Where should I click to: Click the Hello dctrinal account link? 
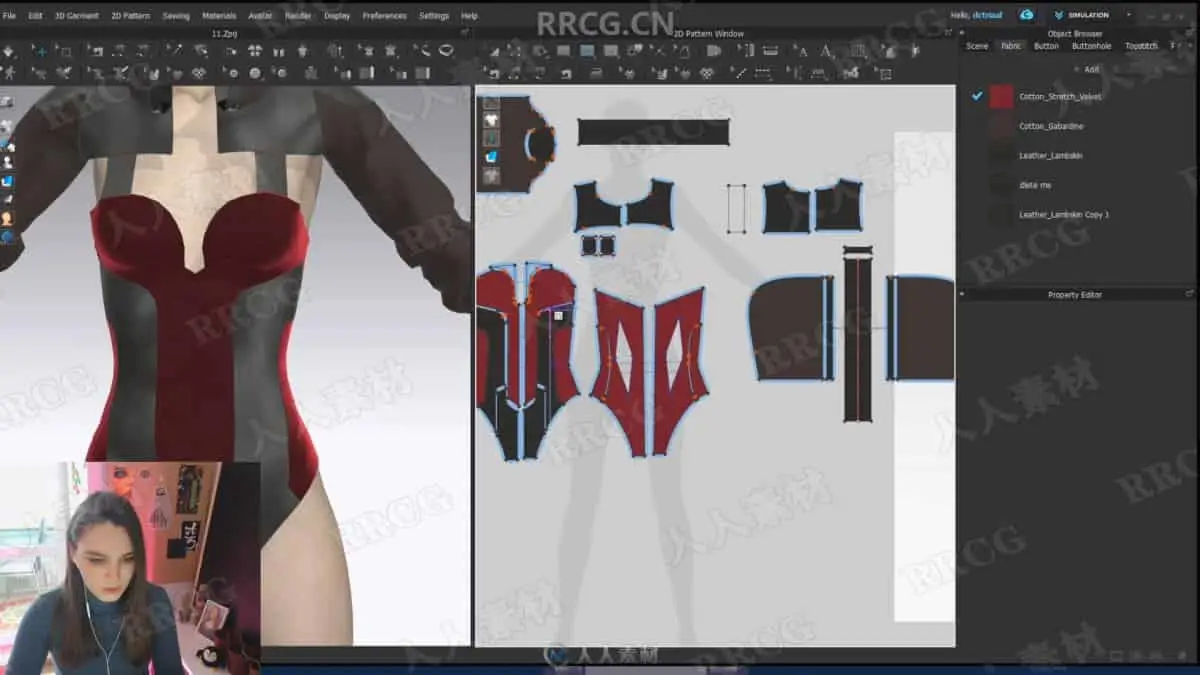[978, 15]
